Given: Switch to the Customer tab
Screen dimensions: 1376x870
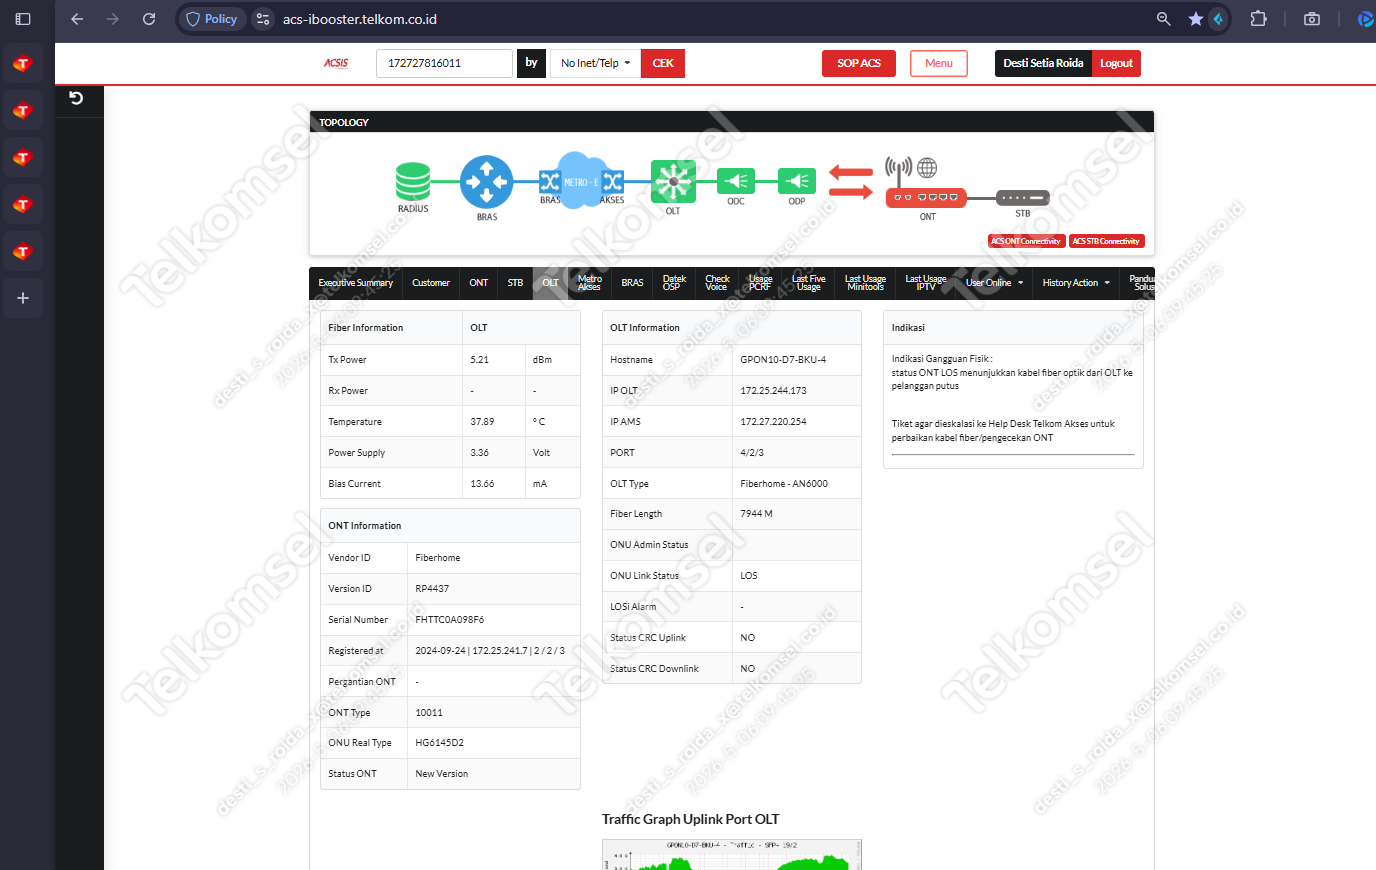Looking at the screenshot, I should pyautogui.click(x=431, y=283).
